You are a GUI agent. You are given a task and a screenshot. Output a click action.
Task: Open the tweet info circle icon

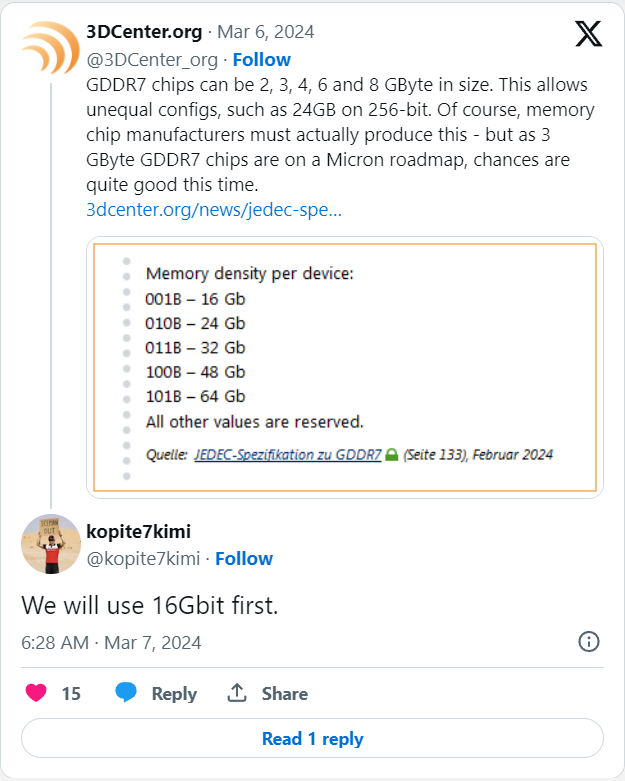click(589, 642)
